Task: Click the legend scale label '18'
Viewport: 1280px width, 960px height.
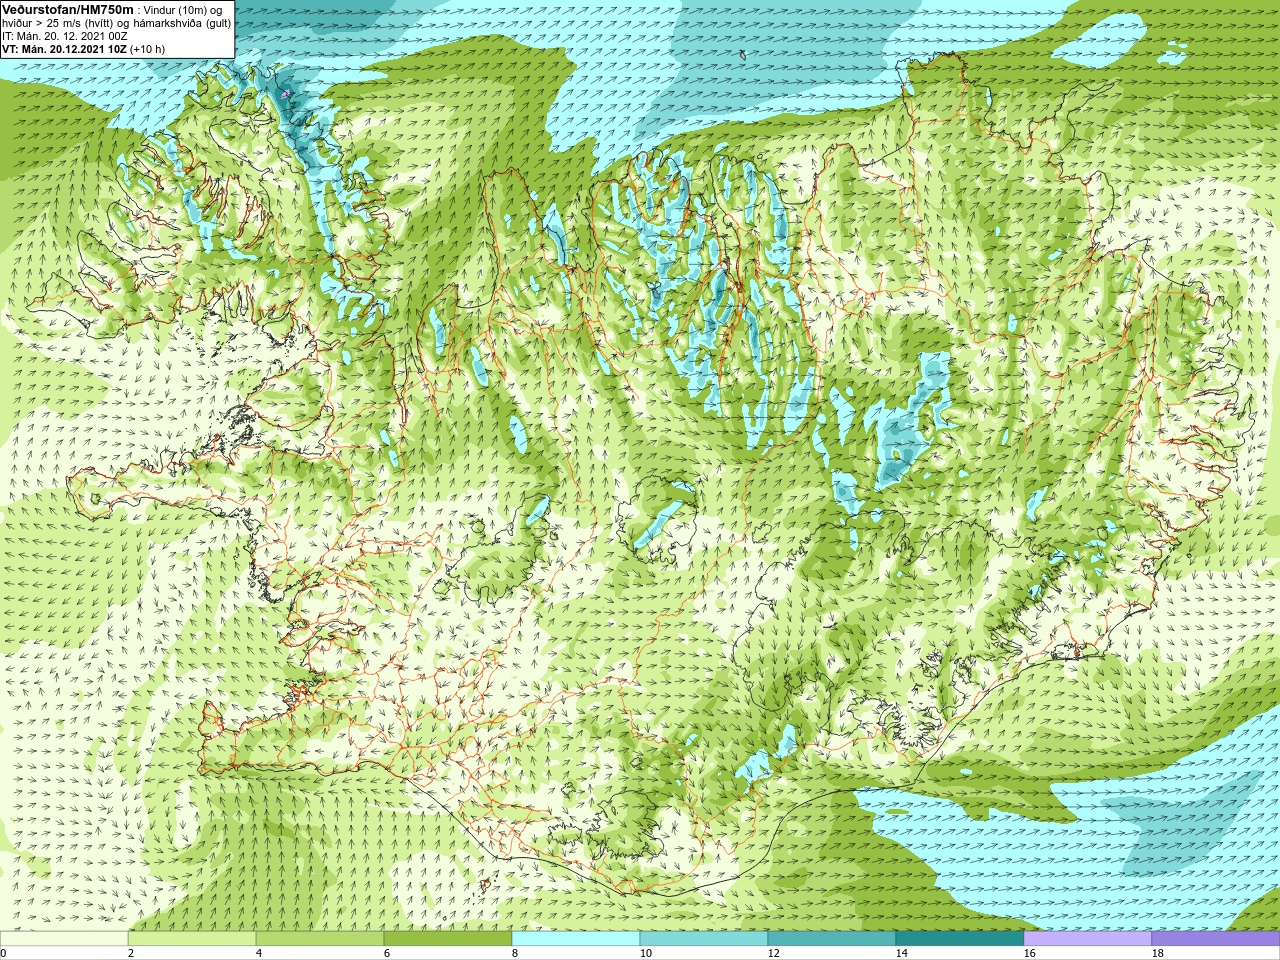Action: tap(1157, 953)
